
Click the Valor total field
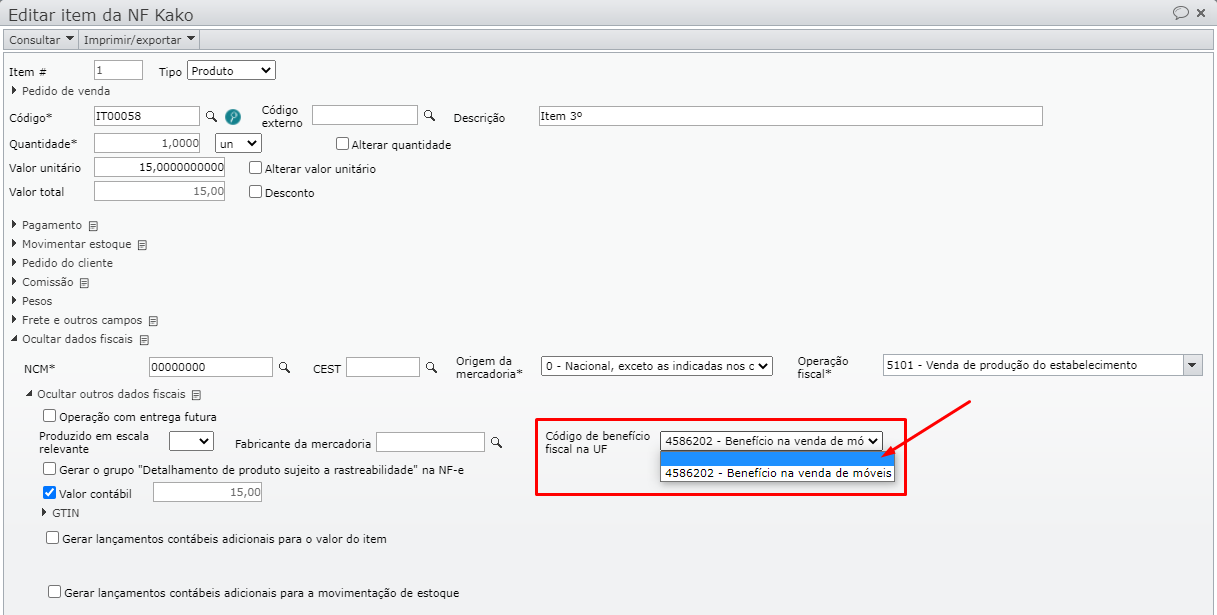click(159, 191)
